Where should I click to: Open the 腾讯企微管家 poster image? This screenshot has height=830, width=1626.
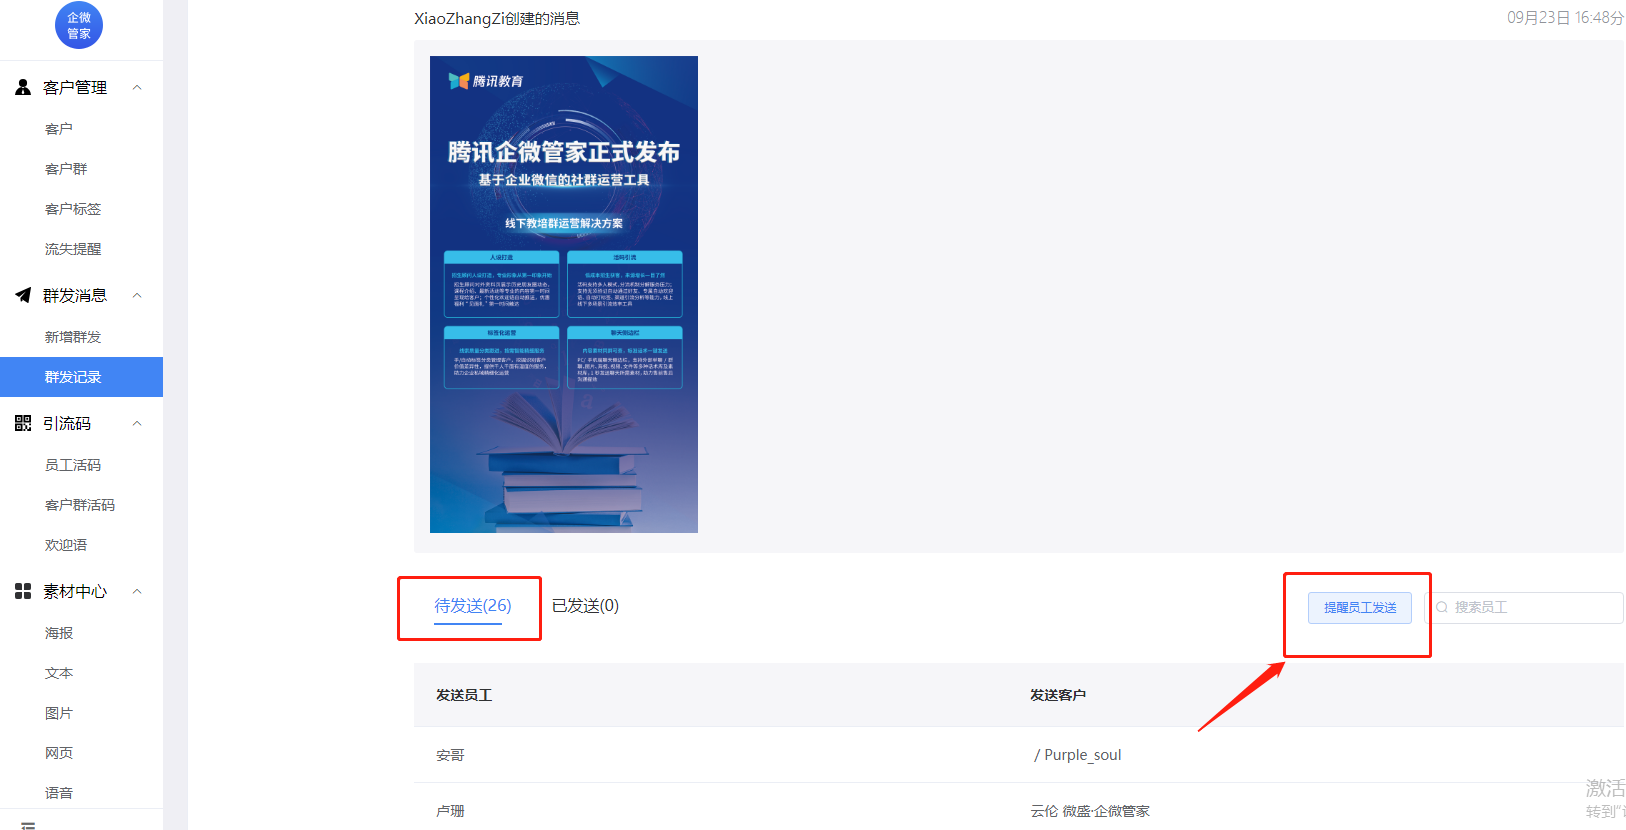564,294
